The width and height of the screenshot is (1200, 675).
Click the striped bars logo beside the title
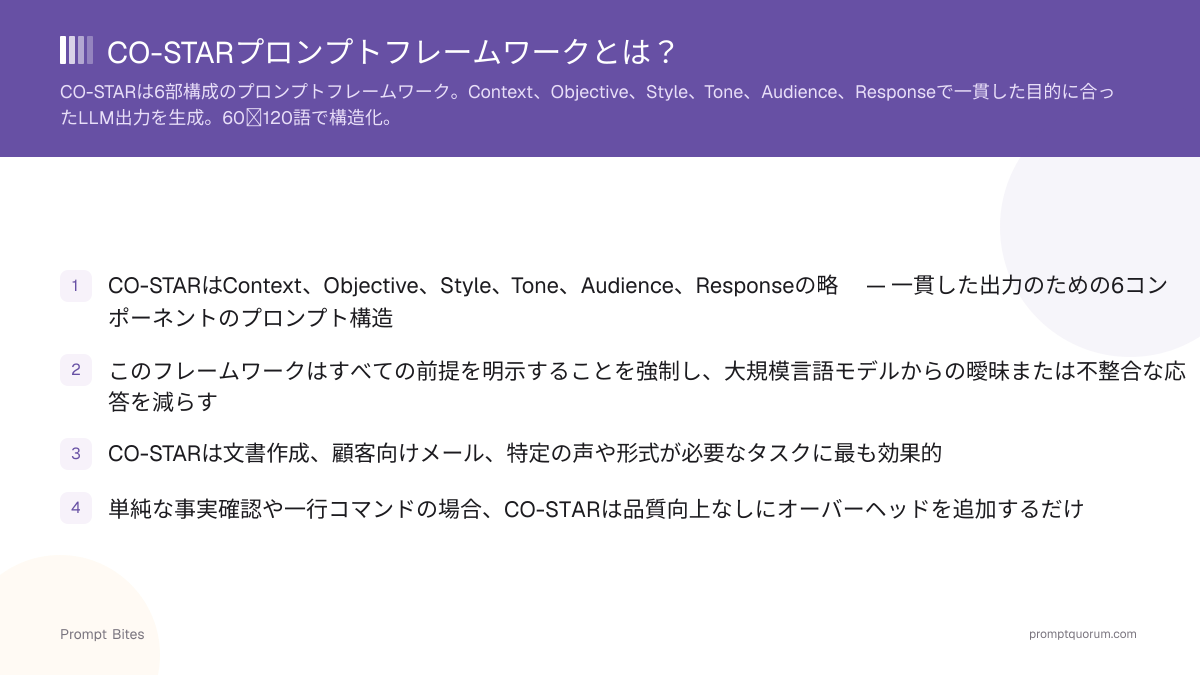tap(77, 50)
